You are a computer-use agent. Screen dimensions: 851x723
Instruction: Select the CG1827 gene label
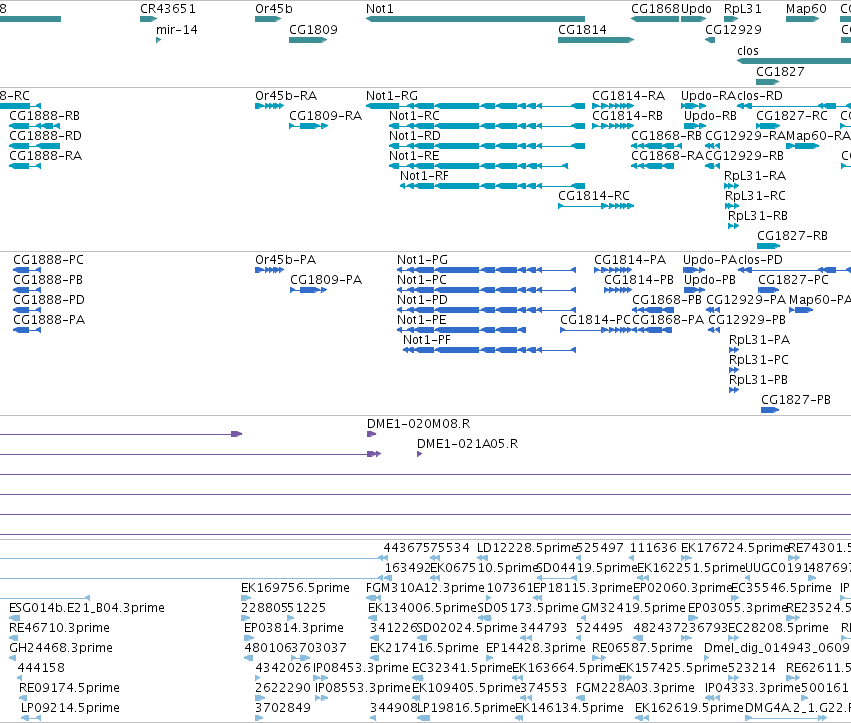780,71
